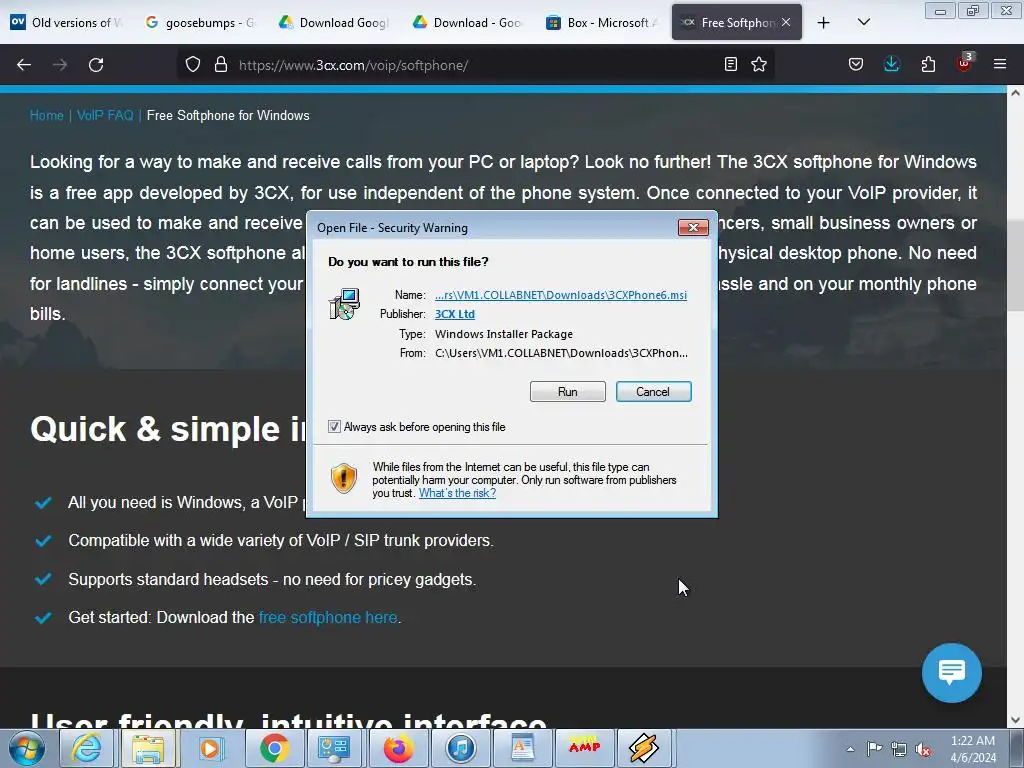Click the free softphone here link
The image size is (1024, 768).
(x=328, y=617)
